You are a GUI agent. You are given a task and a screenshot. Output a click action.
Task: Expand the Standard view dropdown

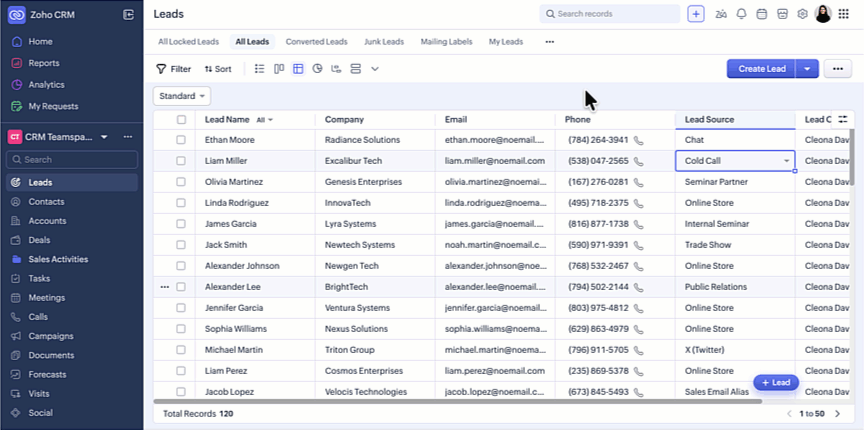click(182, 96)
